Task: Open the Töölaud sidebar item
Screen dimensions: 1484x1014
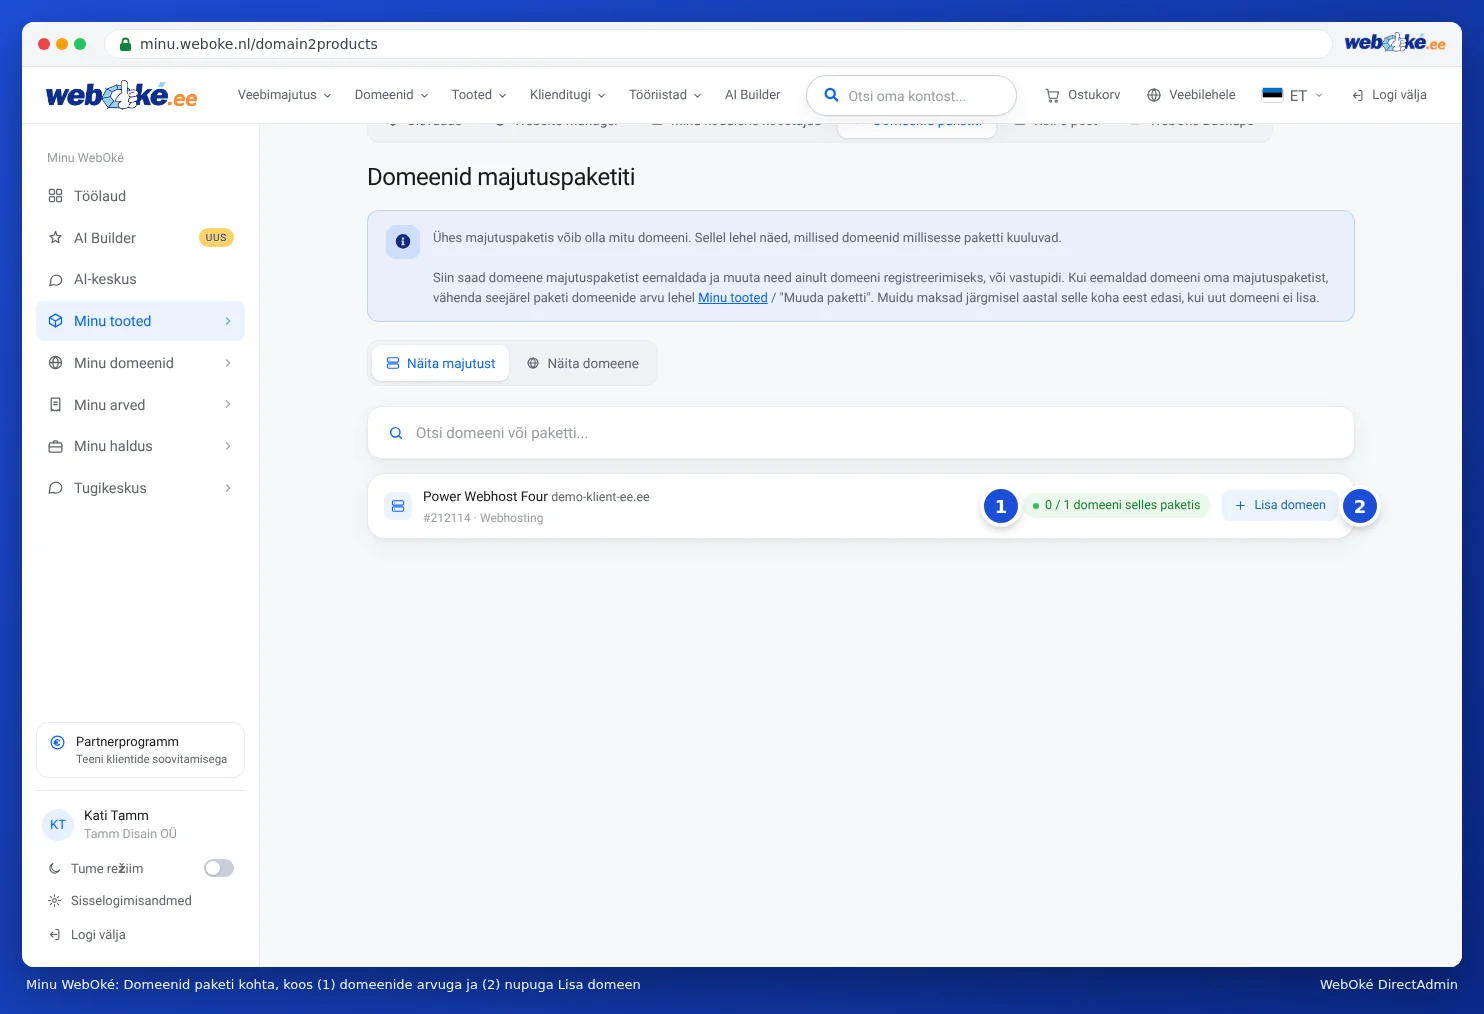Action: [x=140, y=196]
